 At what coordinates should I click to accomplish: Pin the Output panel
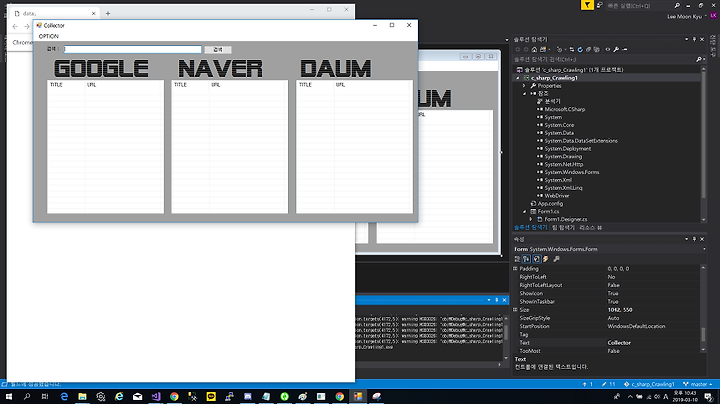[496, 300]
